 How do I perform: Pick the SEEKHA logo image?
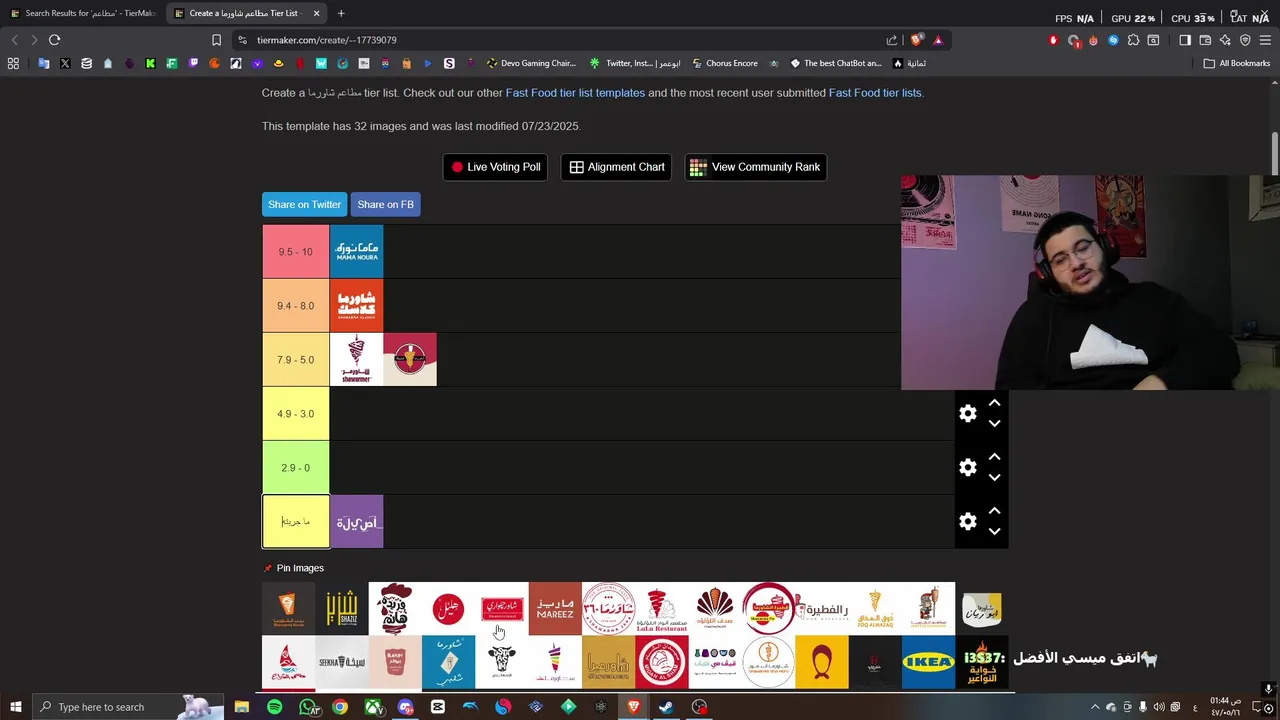point(342,662)
